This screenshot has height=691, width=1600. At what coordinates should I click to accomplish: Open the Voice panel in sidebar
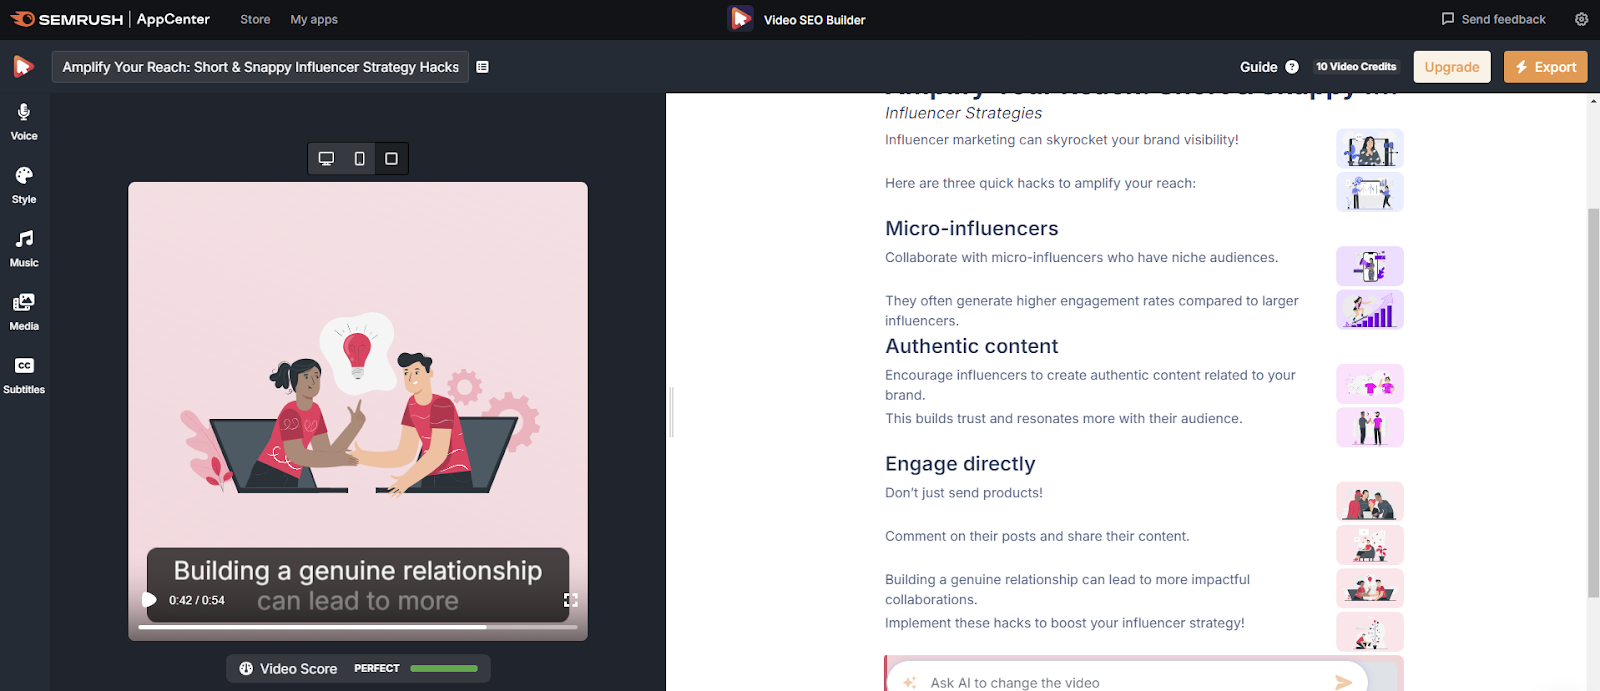point(24,121)
